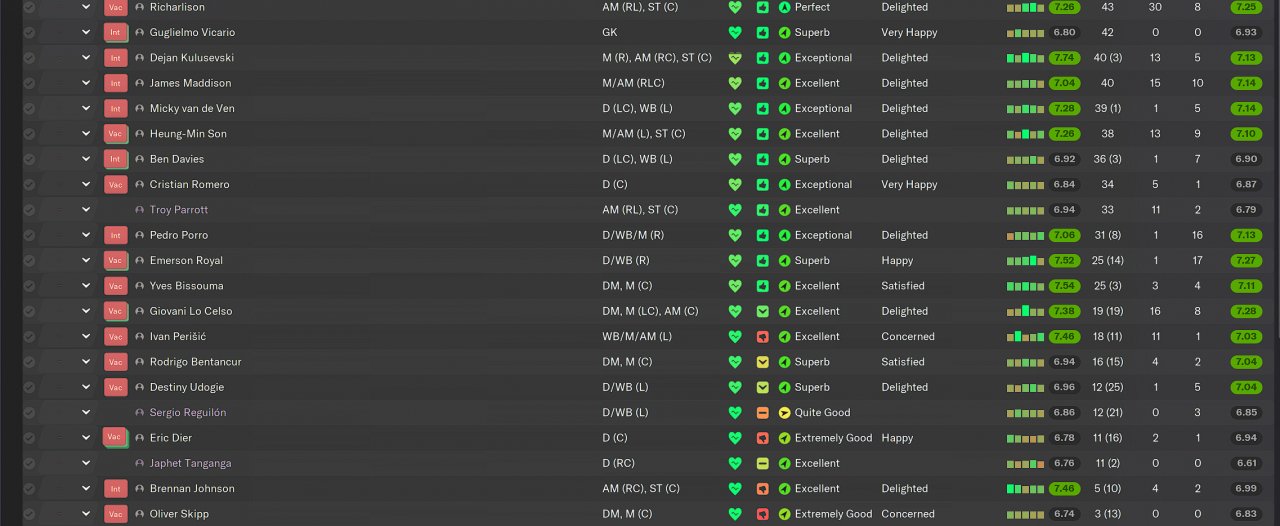This screenshot has height=526, width=1280.
Task: Click the heart condition icon for Ben Davies
Action: pos(735,159)
